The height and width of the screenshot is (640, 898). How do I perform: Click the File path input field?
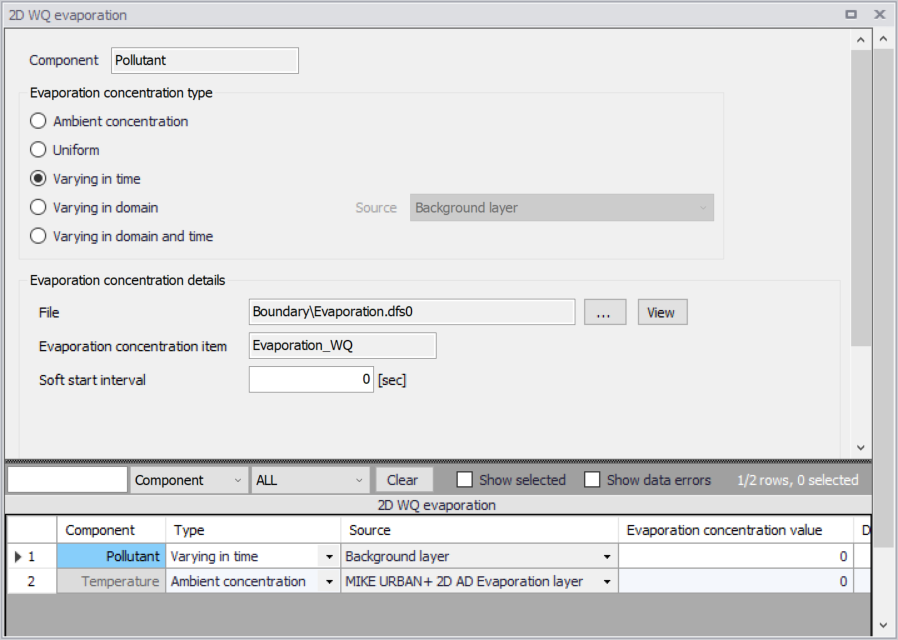[412, 312]
